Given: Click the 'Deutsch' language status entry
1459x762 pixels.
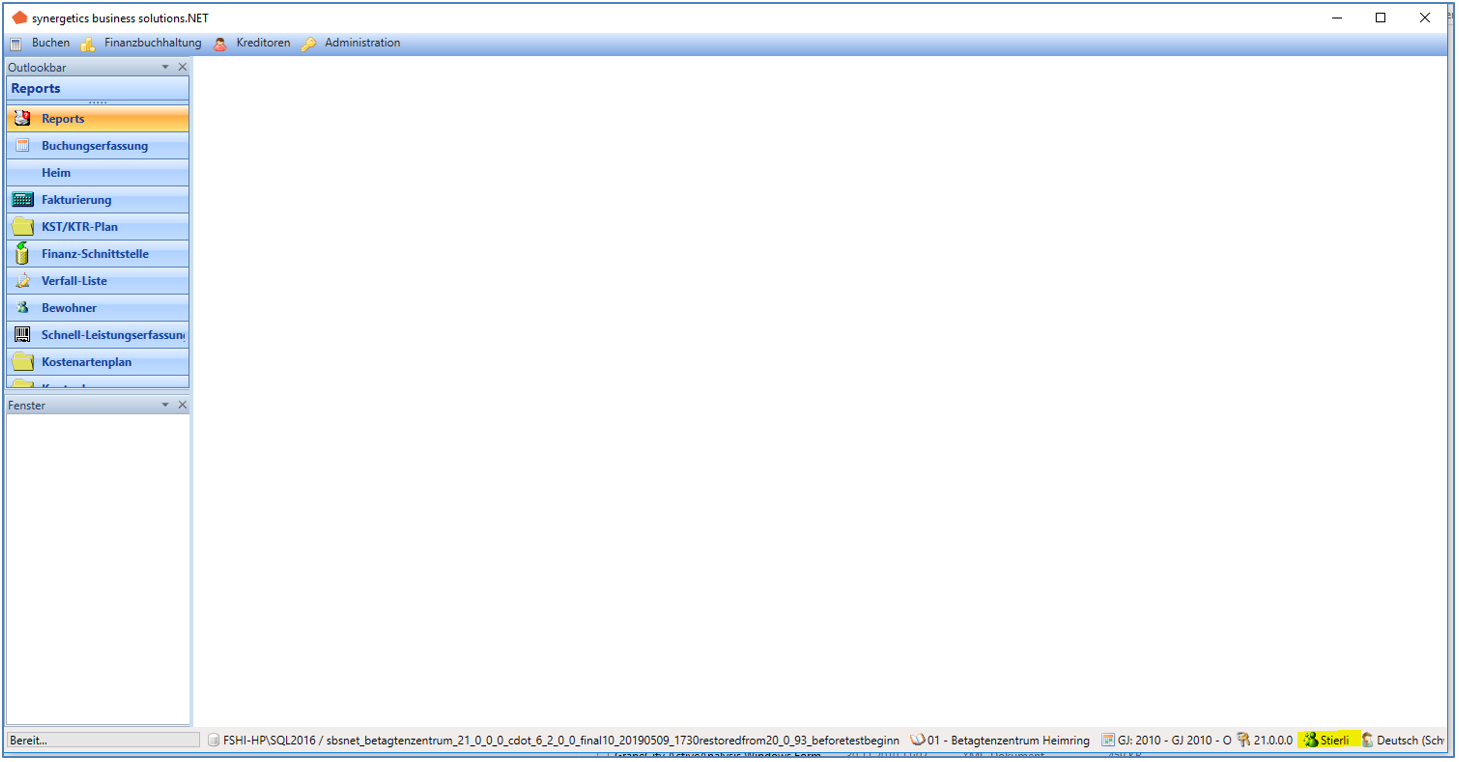Looking at the screenshot, I should pos(1404,740).
